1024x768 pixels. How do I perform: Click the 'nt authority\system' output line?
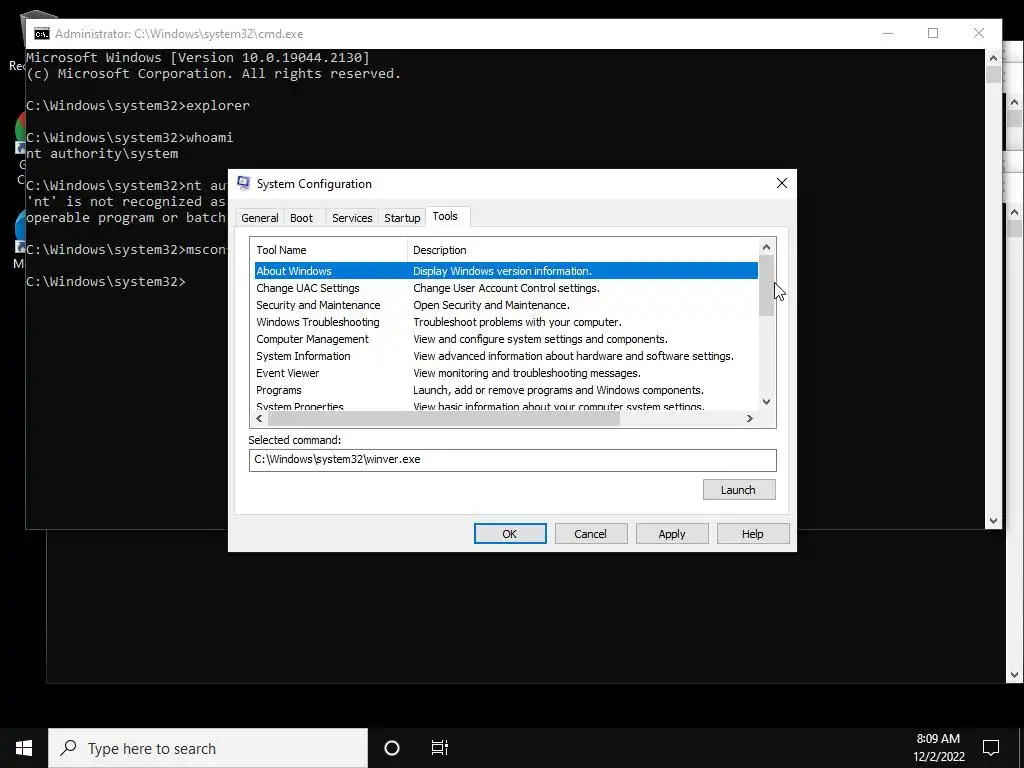click(102, 153)
